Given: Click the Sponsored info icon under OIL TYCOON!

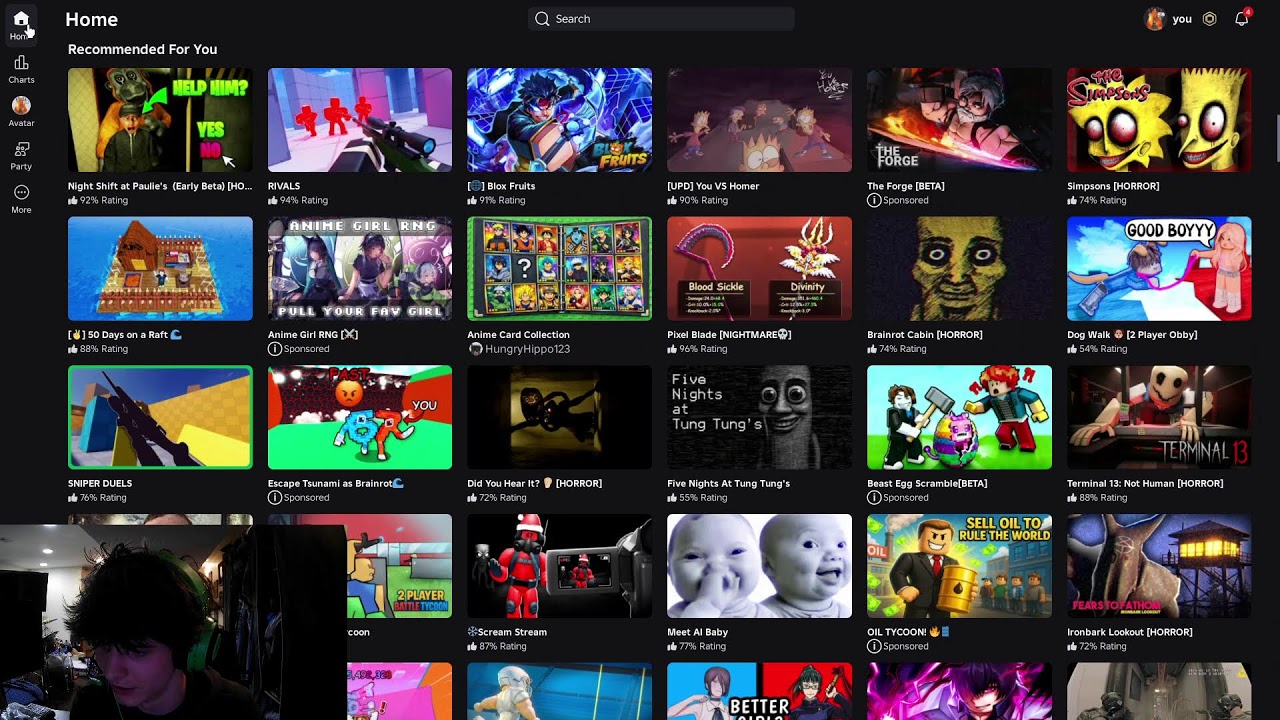Looking at the screenshot, I should tap(874, 646).
